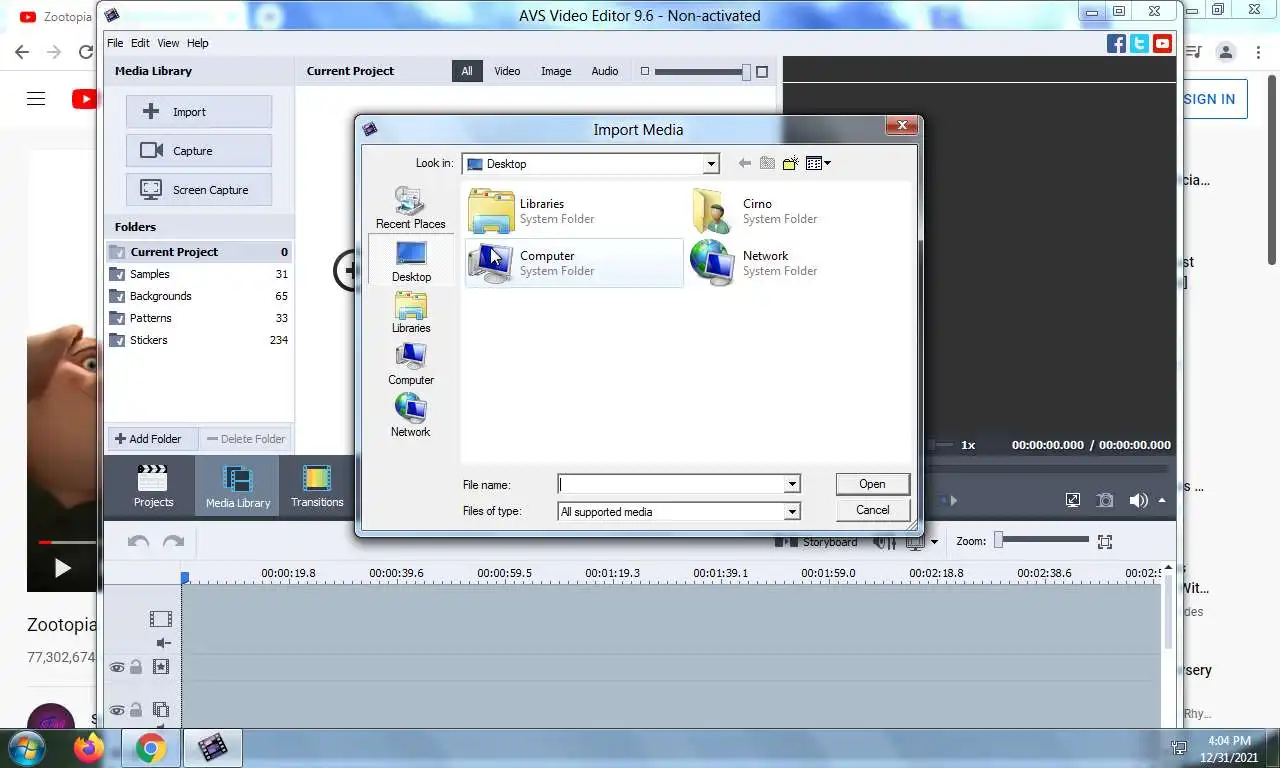Filter media by Image tab
Viewport: 1280px width, 768px height.
[556, 71]
